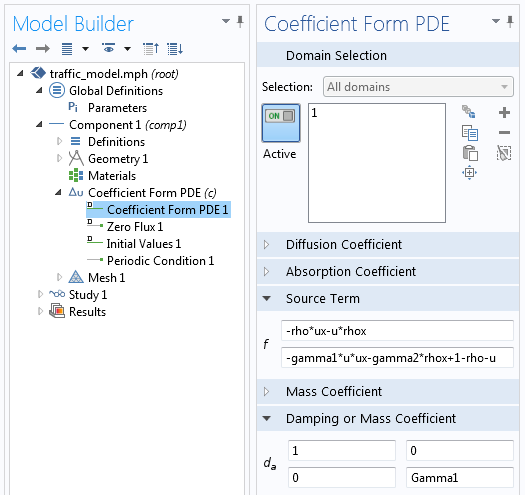Click the Materials grid icon
This screenshot has height=495, width=525.
point(76,175)
